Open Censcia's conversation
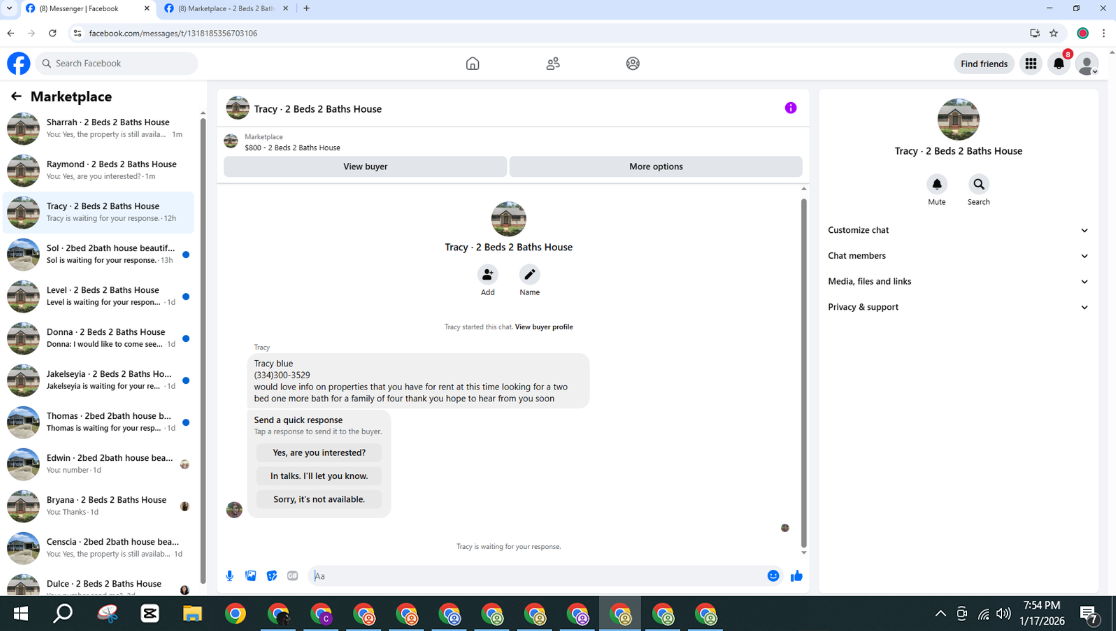1116x631 pixels. click(98, 548)
